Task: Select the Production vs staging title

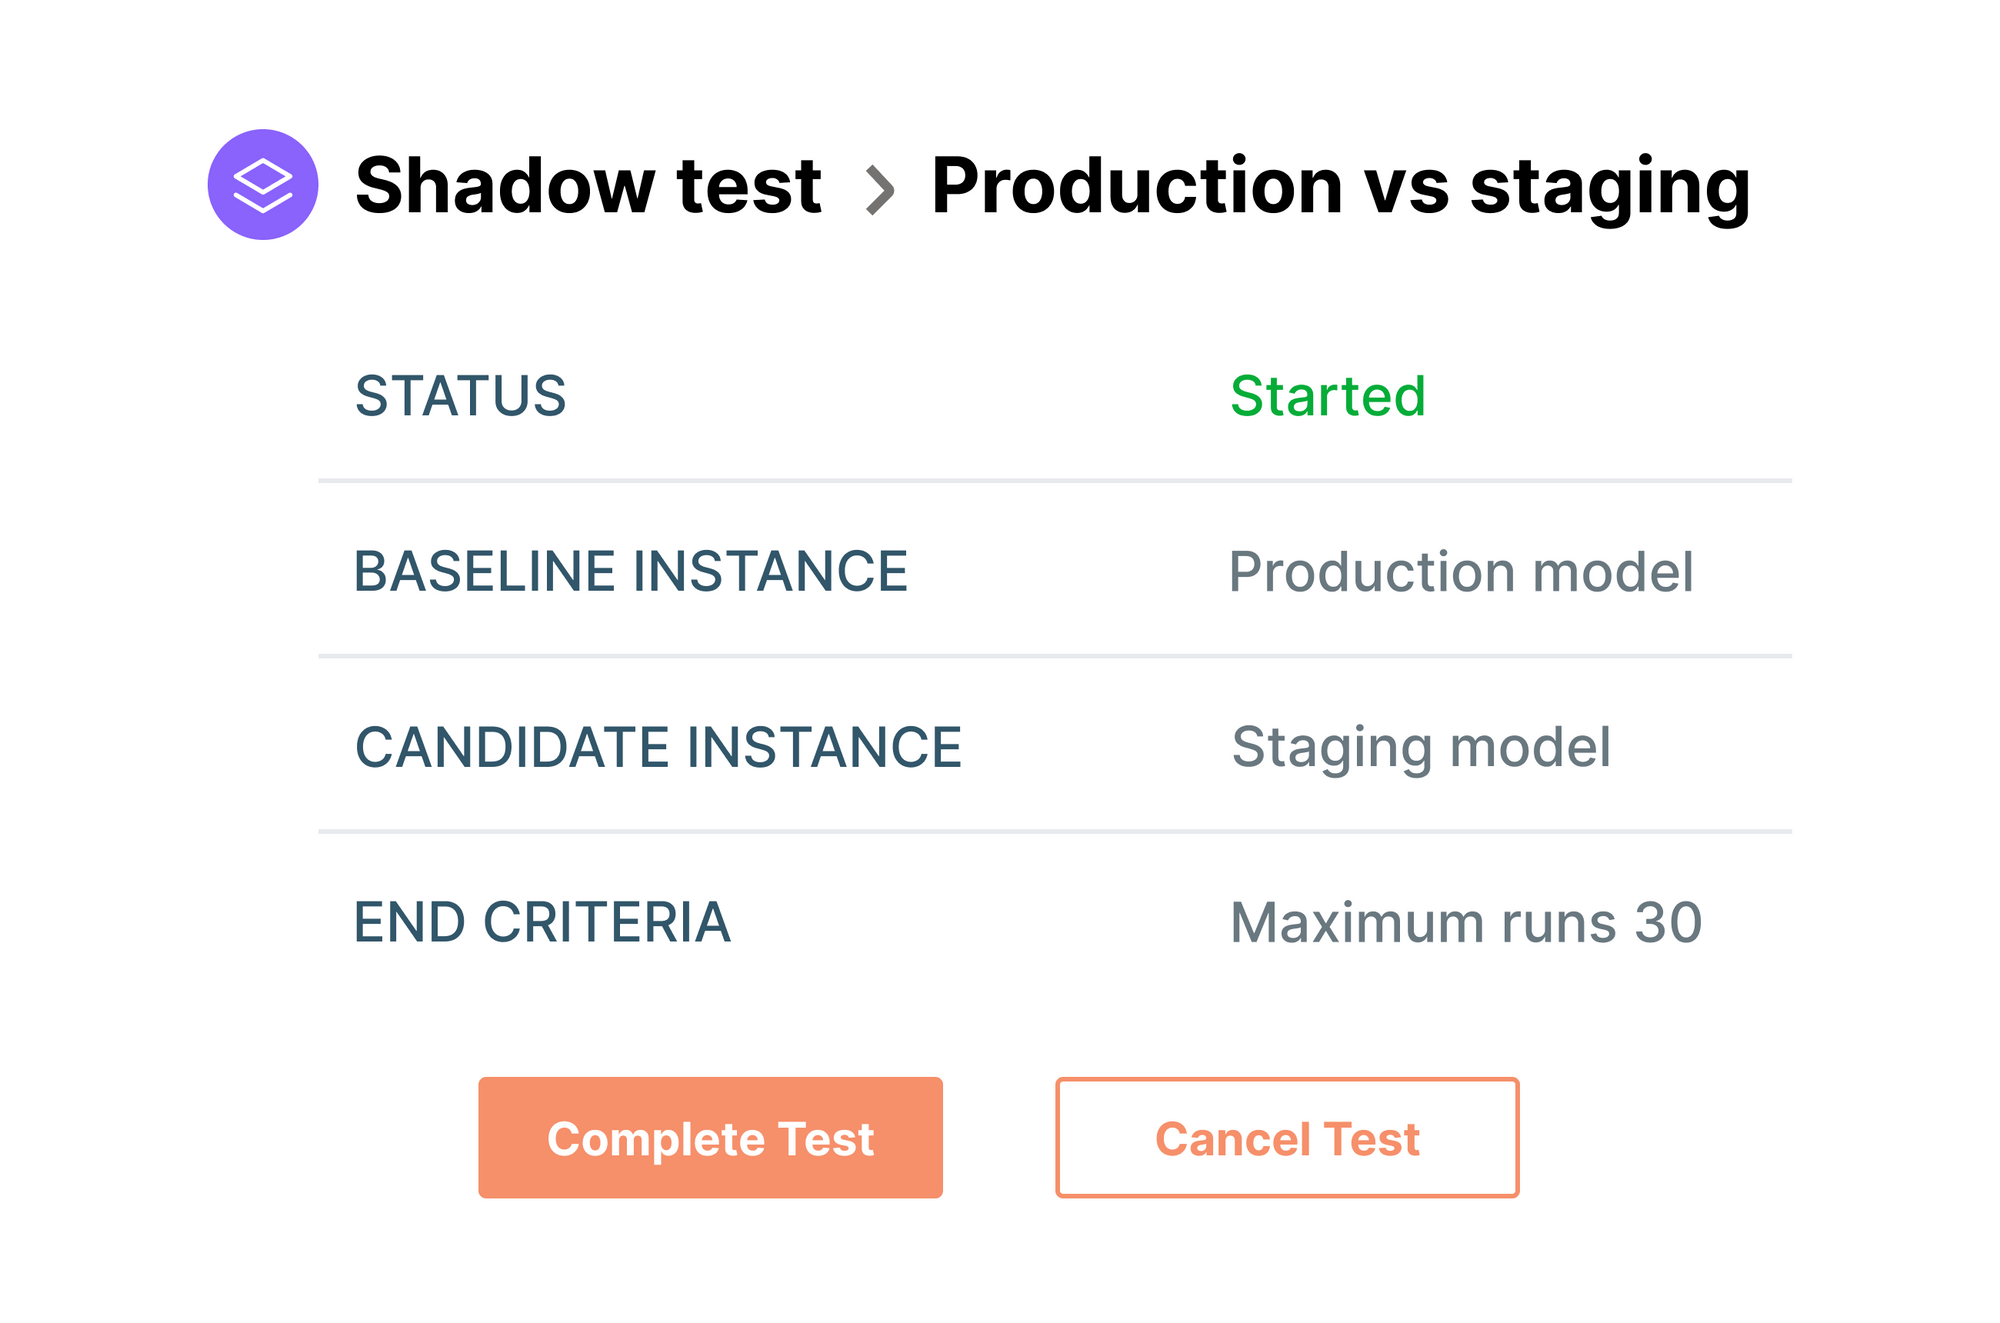Action: click(1338, 186)
